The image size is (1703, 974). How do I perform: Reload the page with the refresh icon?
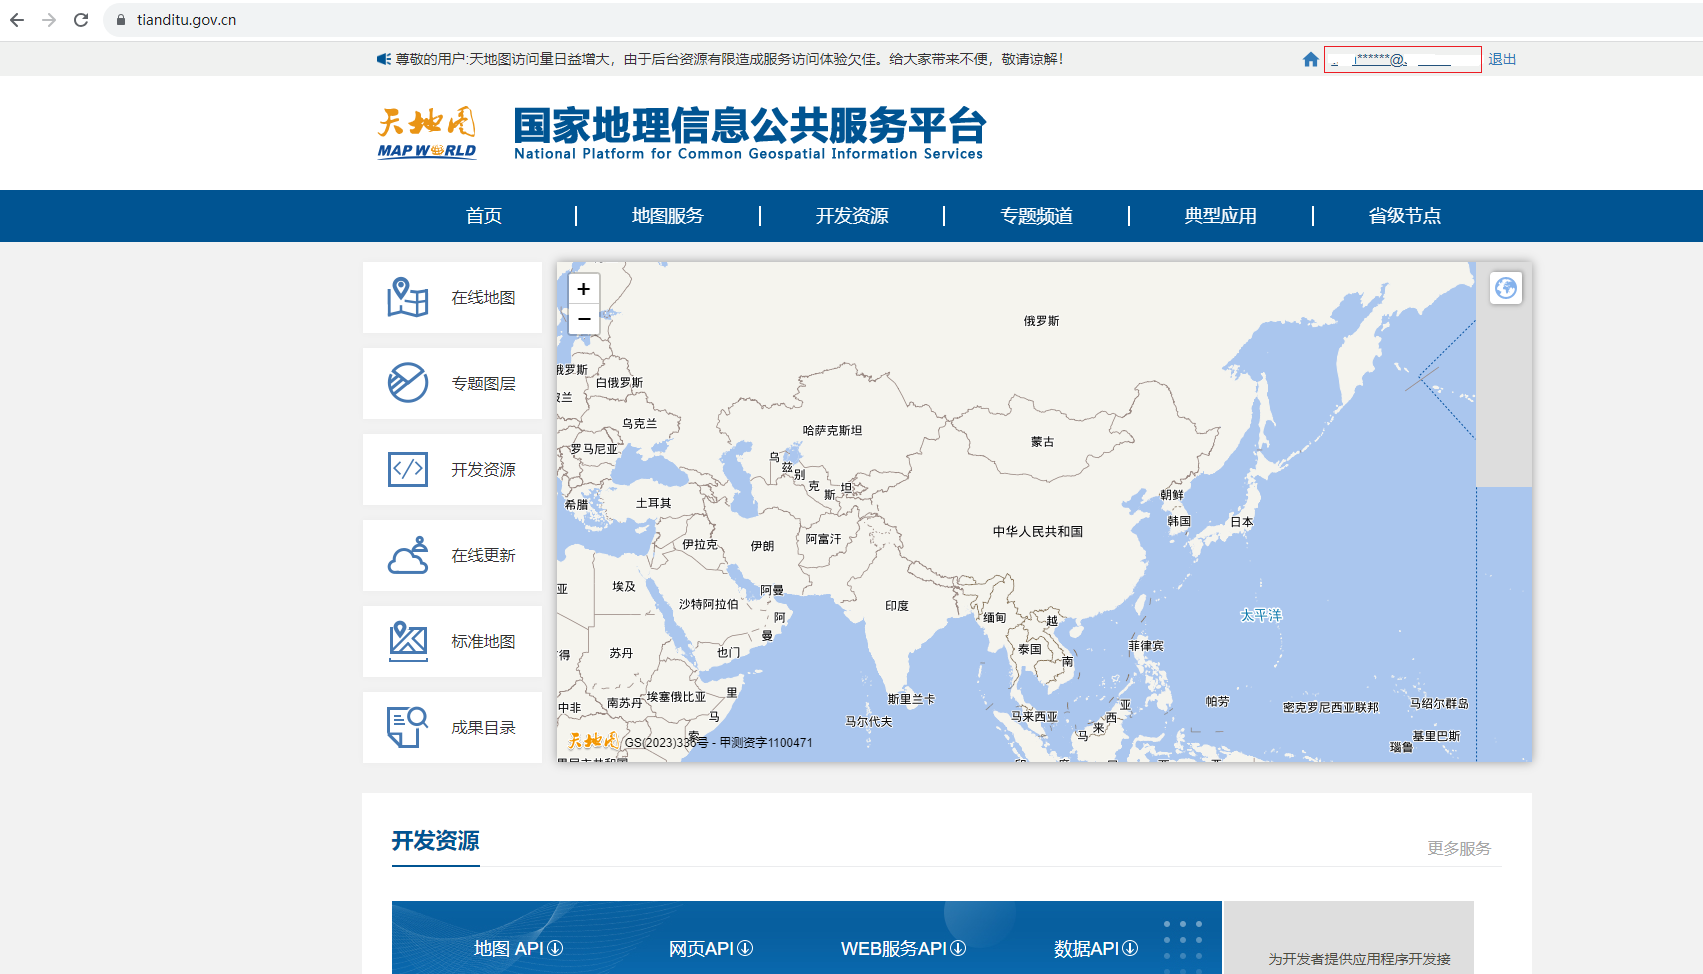click(x=81, y=20)
